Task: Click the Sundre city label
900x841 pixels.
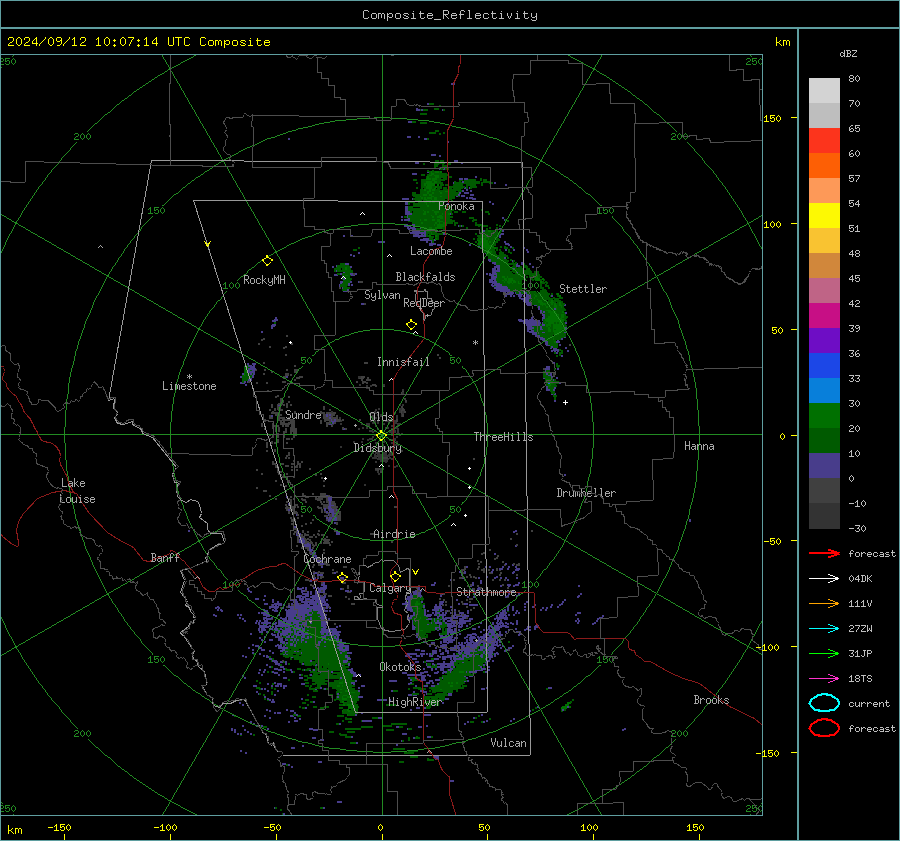Action: (x=303, y=414)
